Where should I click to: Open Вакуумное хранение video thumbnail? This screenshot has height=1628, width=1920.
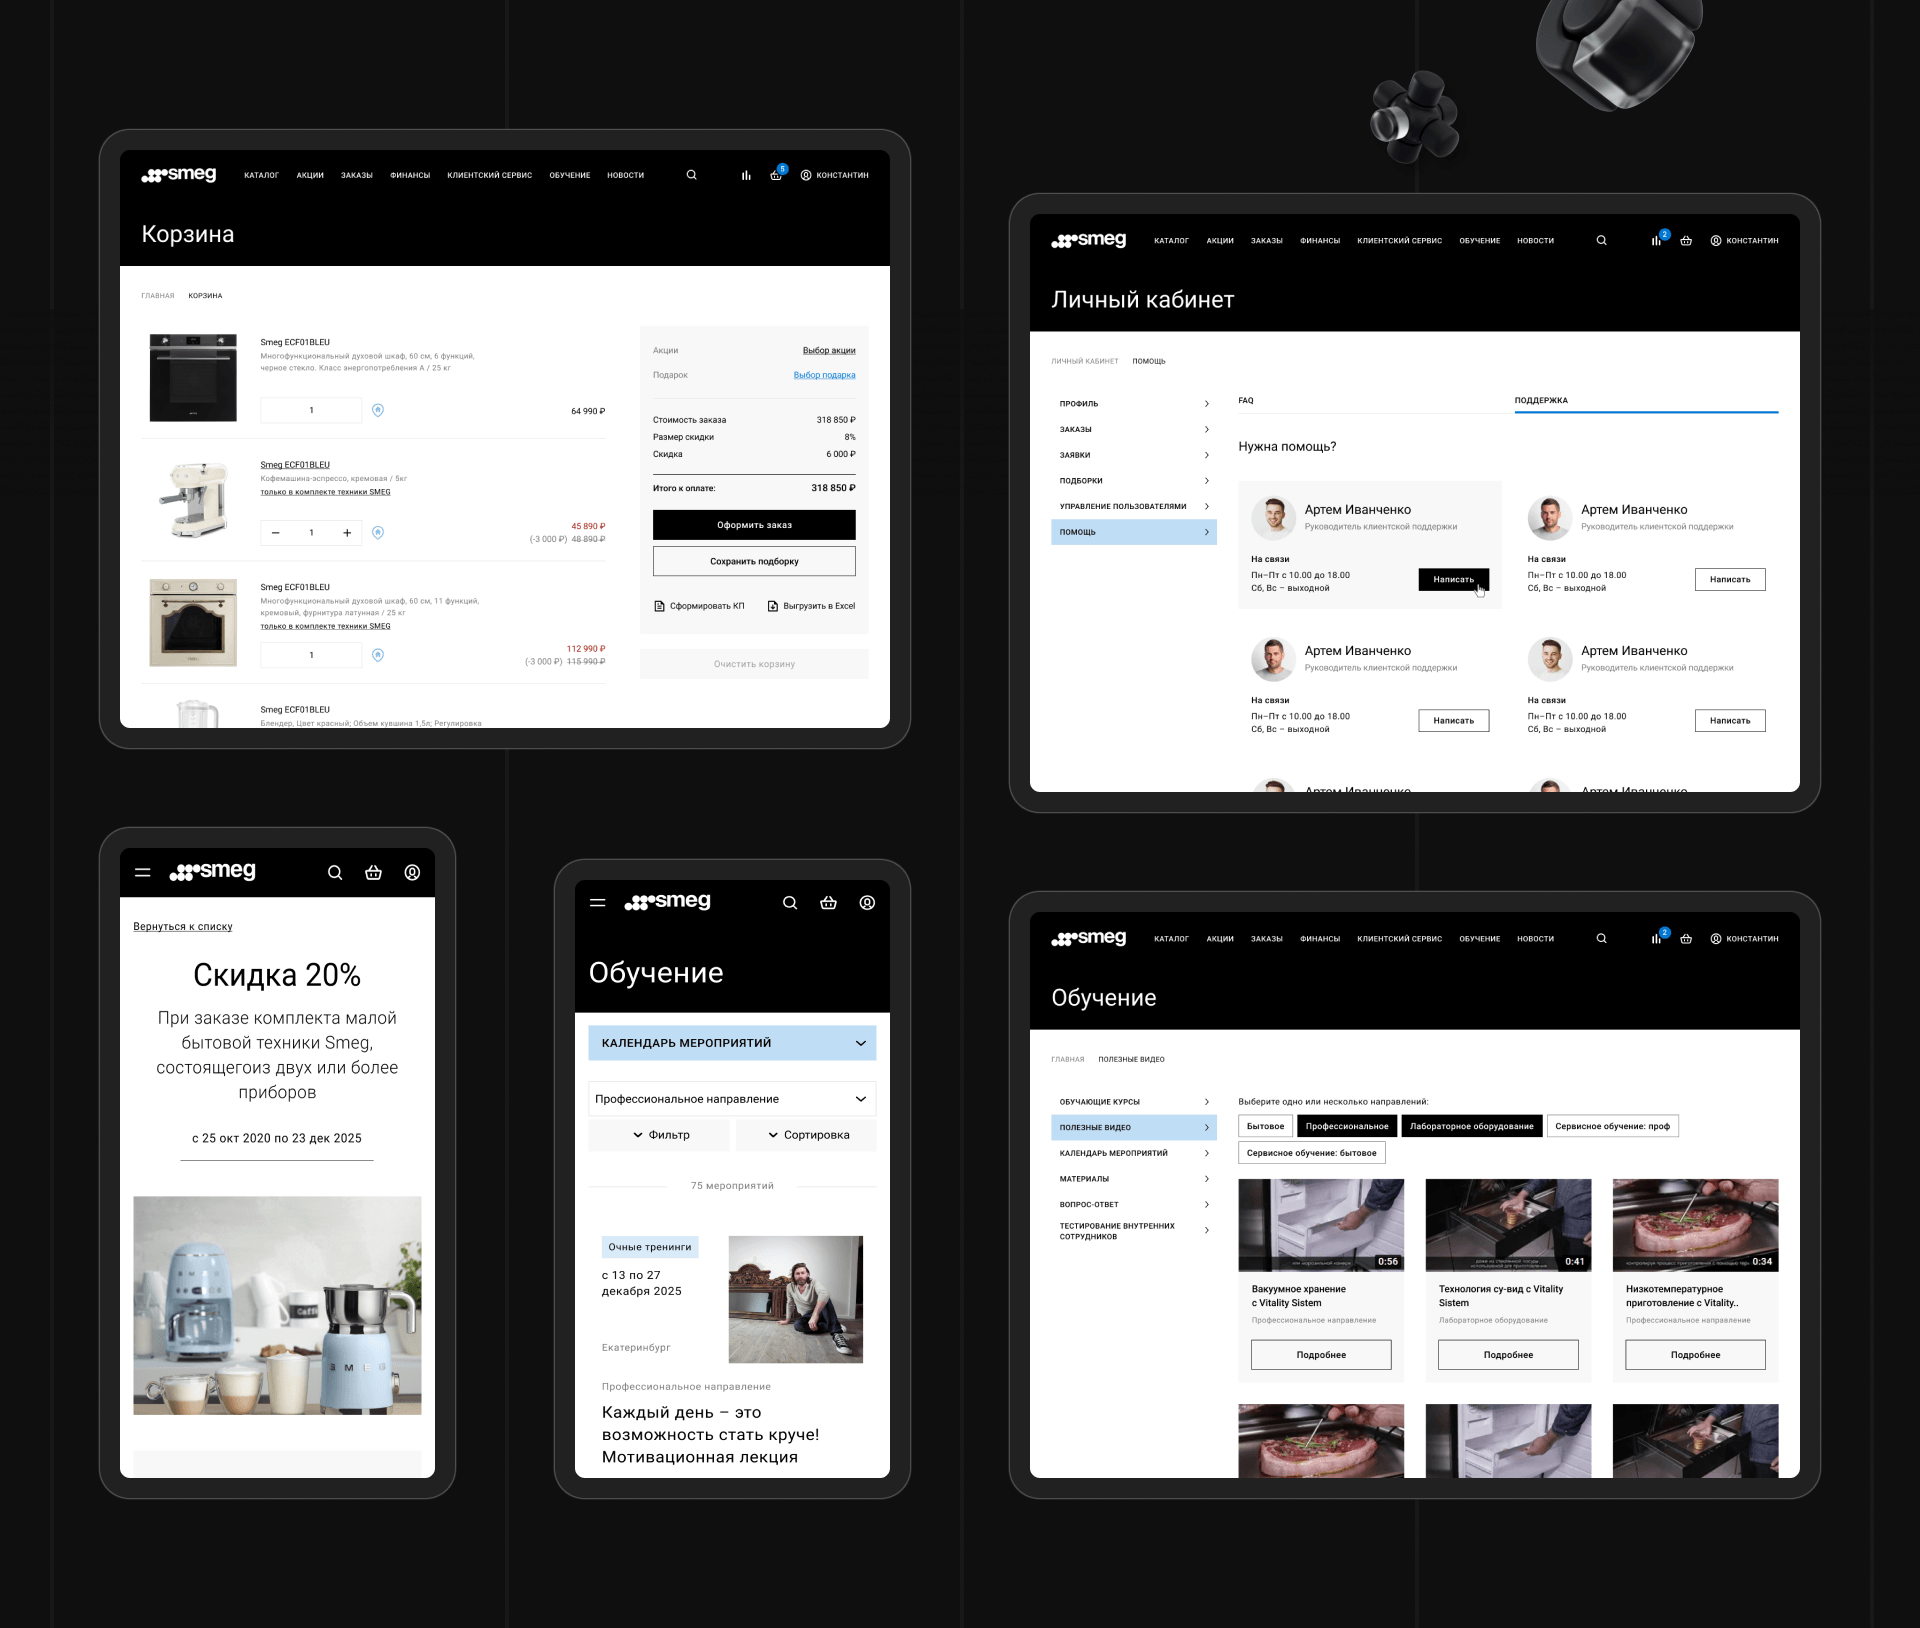(x=1320, y=1224)
